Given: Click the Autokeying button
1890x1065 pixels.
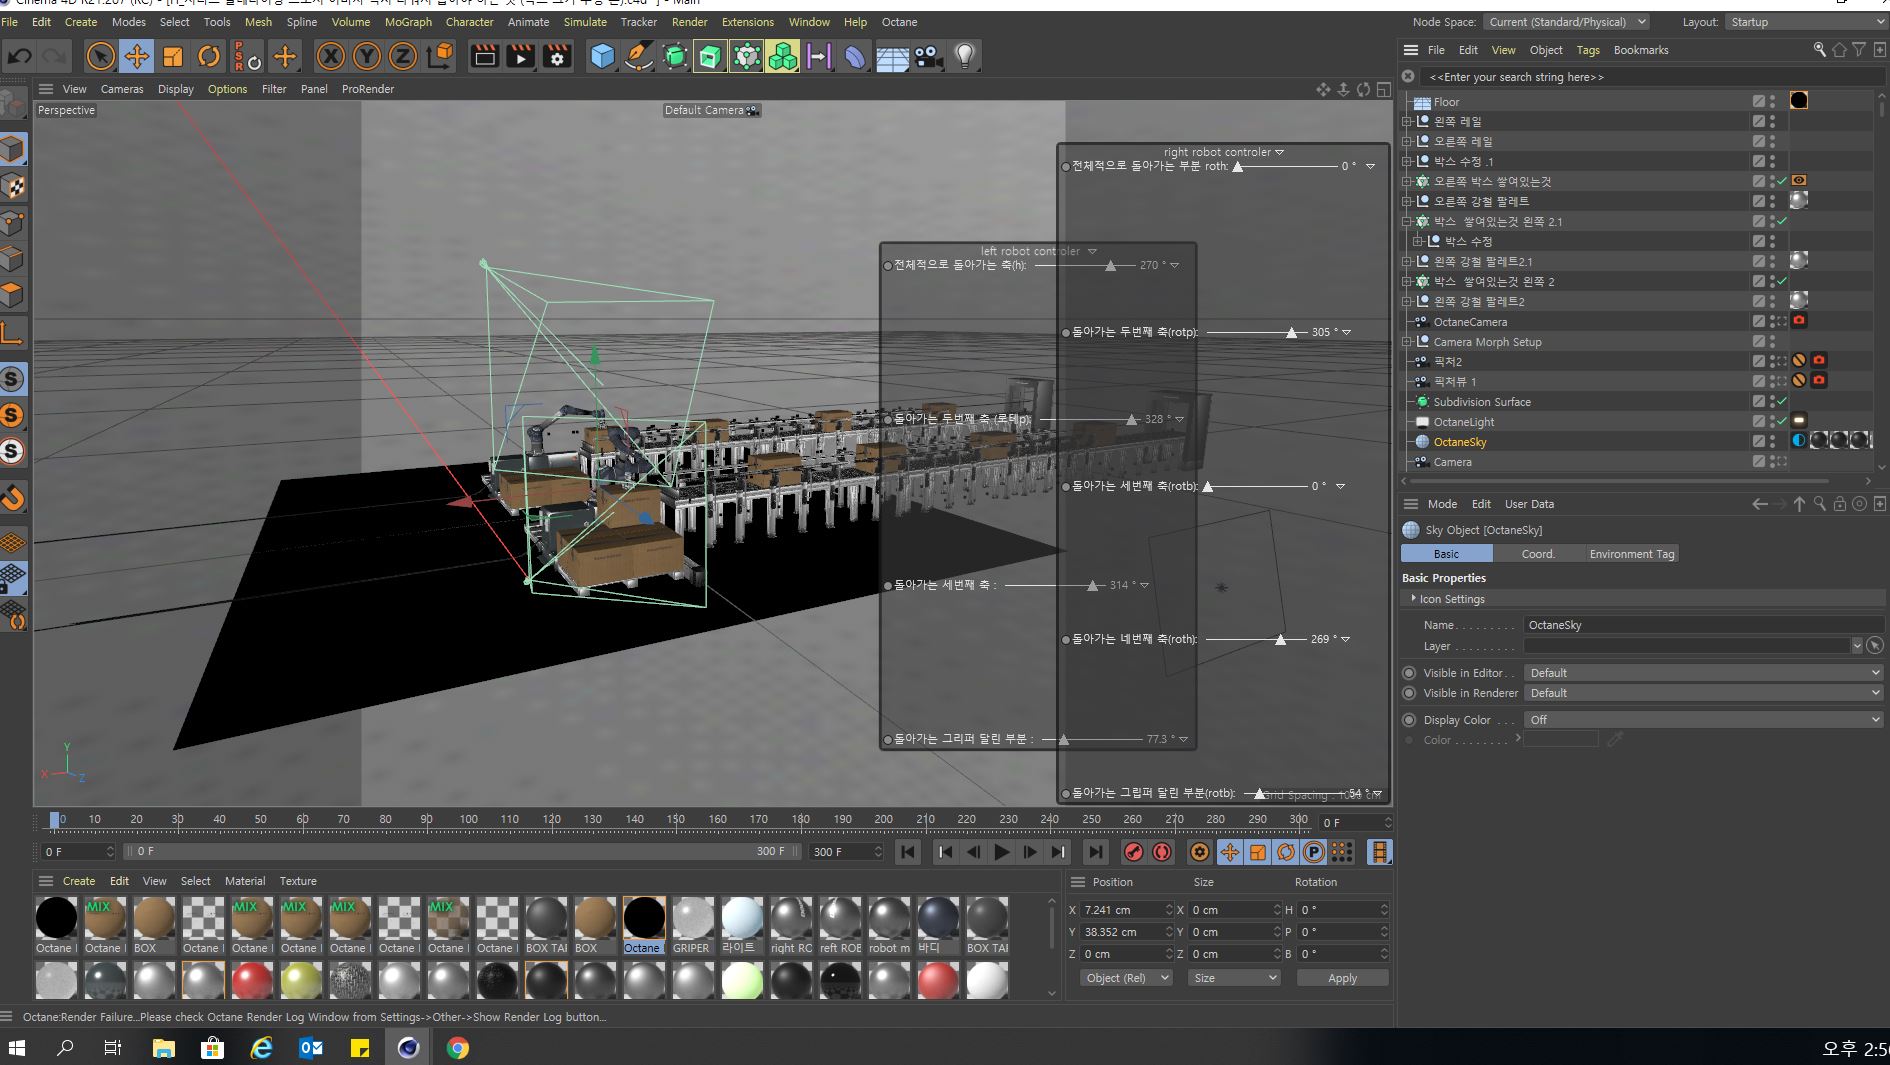Looking at the screenshot, I should coord(1162,852).
